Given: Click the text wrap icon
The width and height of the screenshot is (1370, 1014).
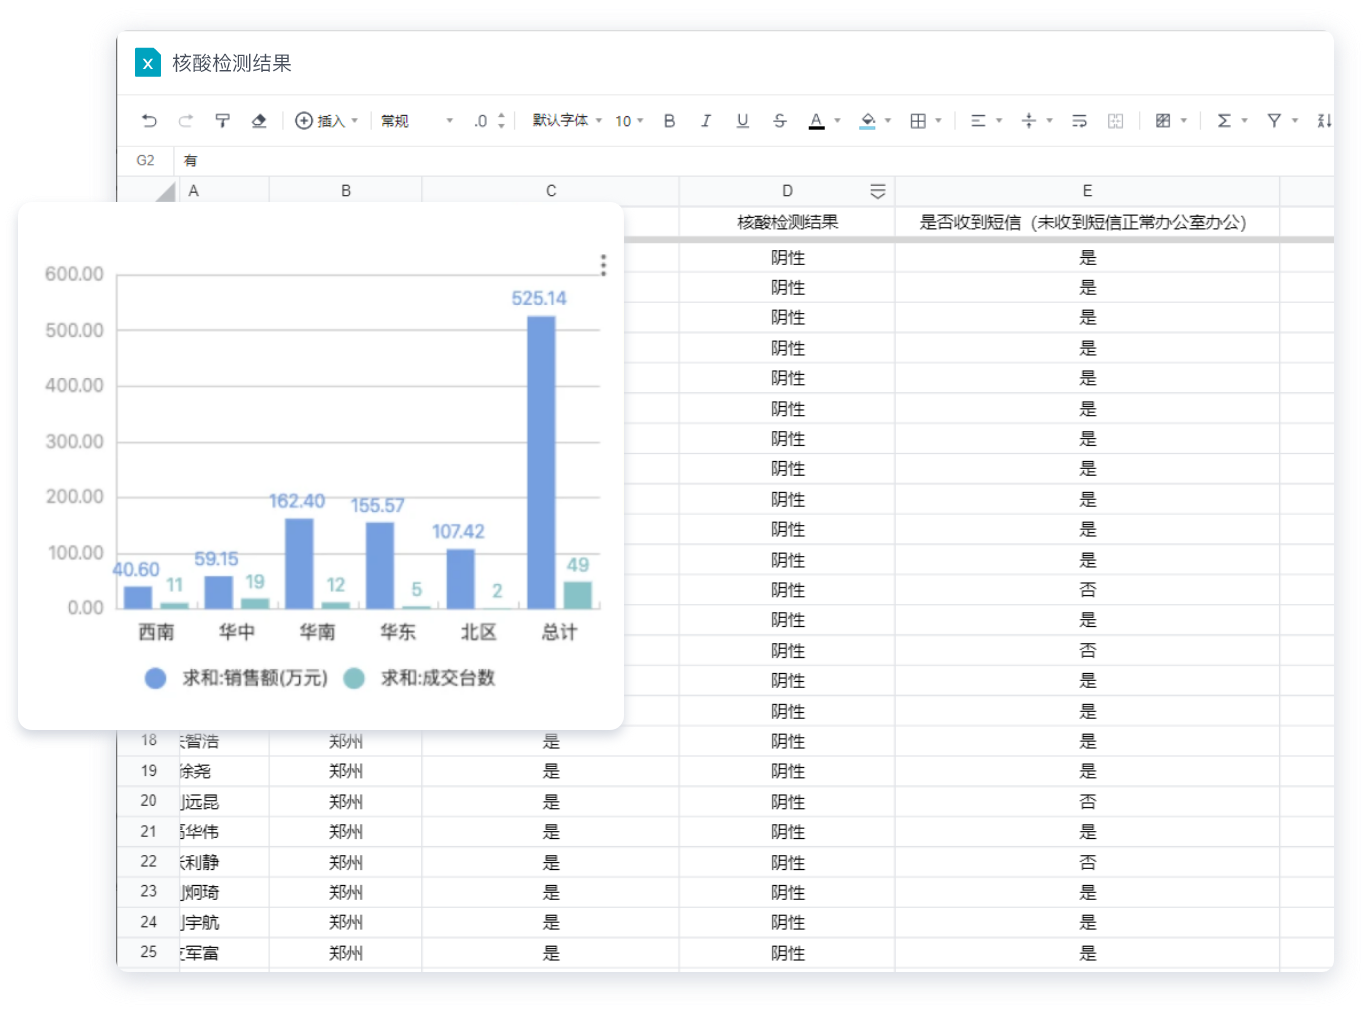Looking at the screenshot, I should click(1079, 121).
